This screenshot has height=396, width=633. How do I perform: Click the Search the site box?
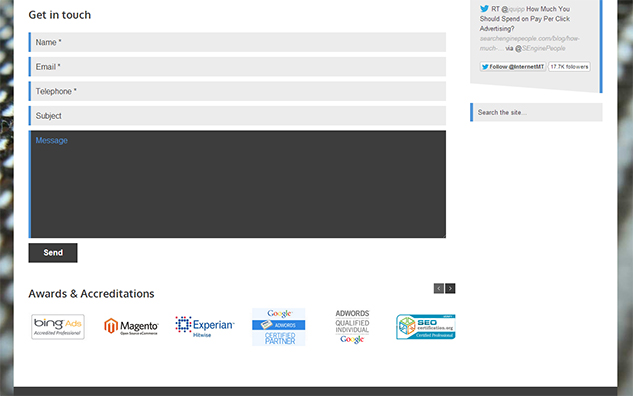pos(536,112)
